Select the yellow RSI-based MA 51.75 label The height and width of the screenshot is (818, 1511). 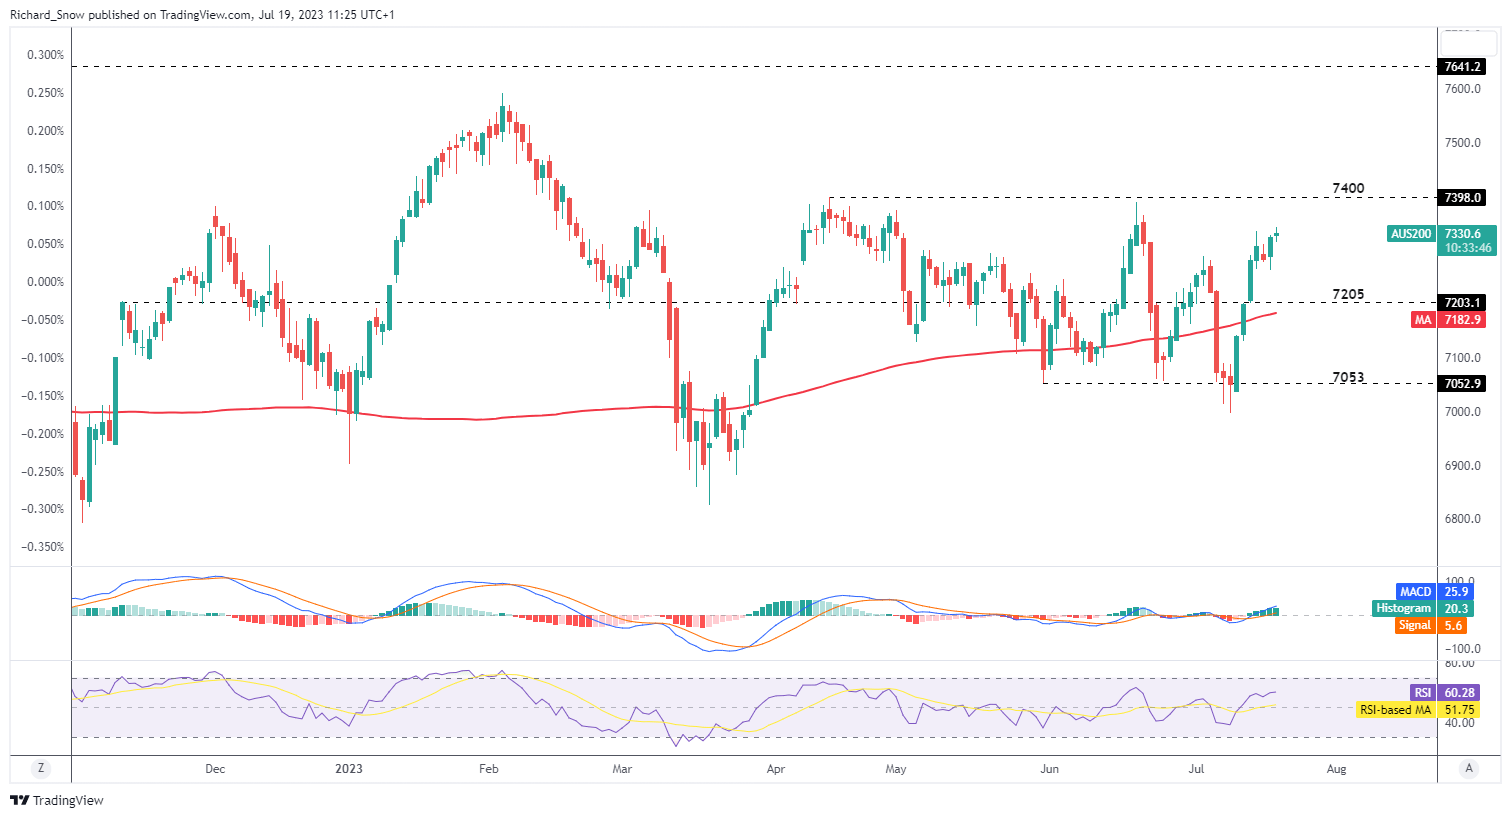coord(1418,710)
